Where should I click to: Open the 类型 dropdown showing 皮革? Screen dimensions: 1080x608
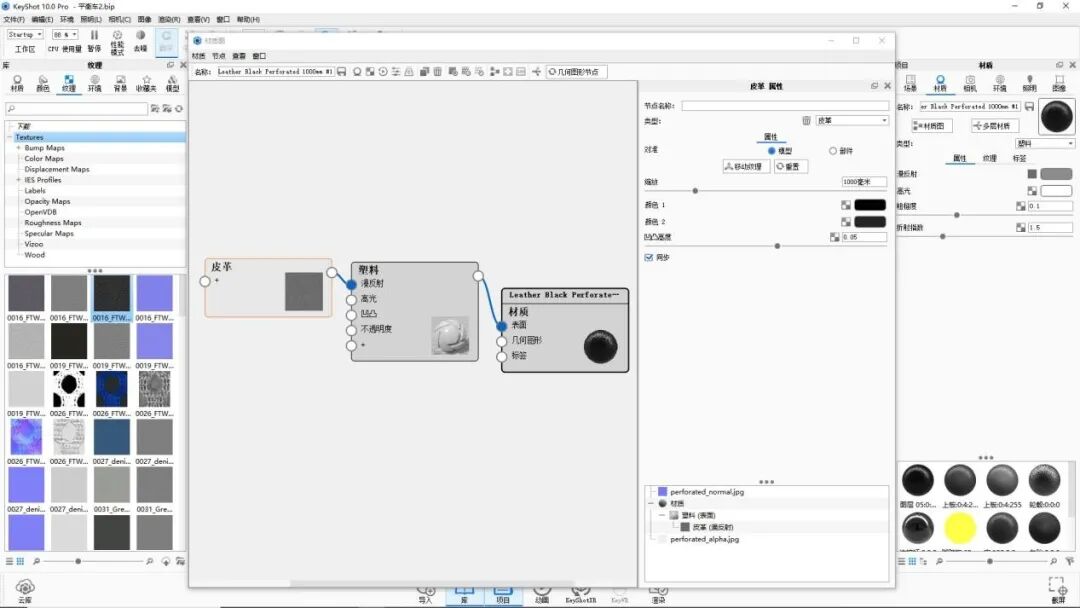click(x=850, y=120)
